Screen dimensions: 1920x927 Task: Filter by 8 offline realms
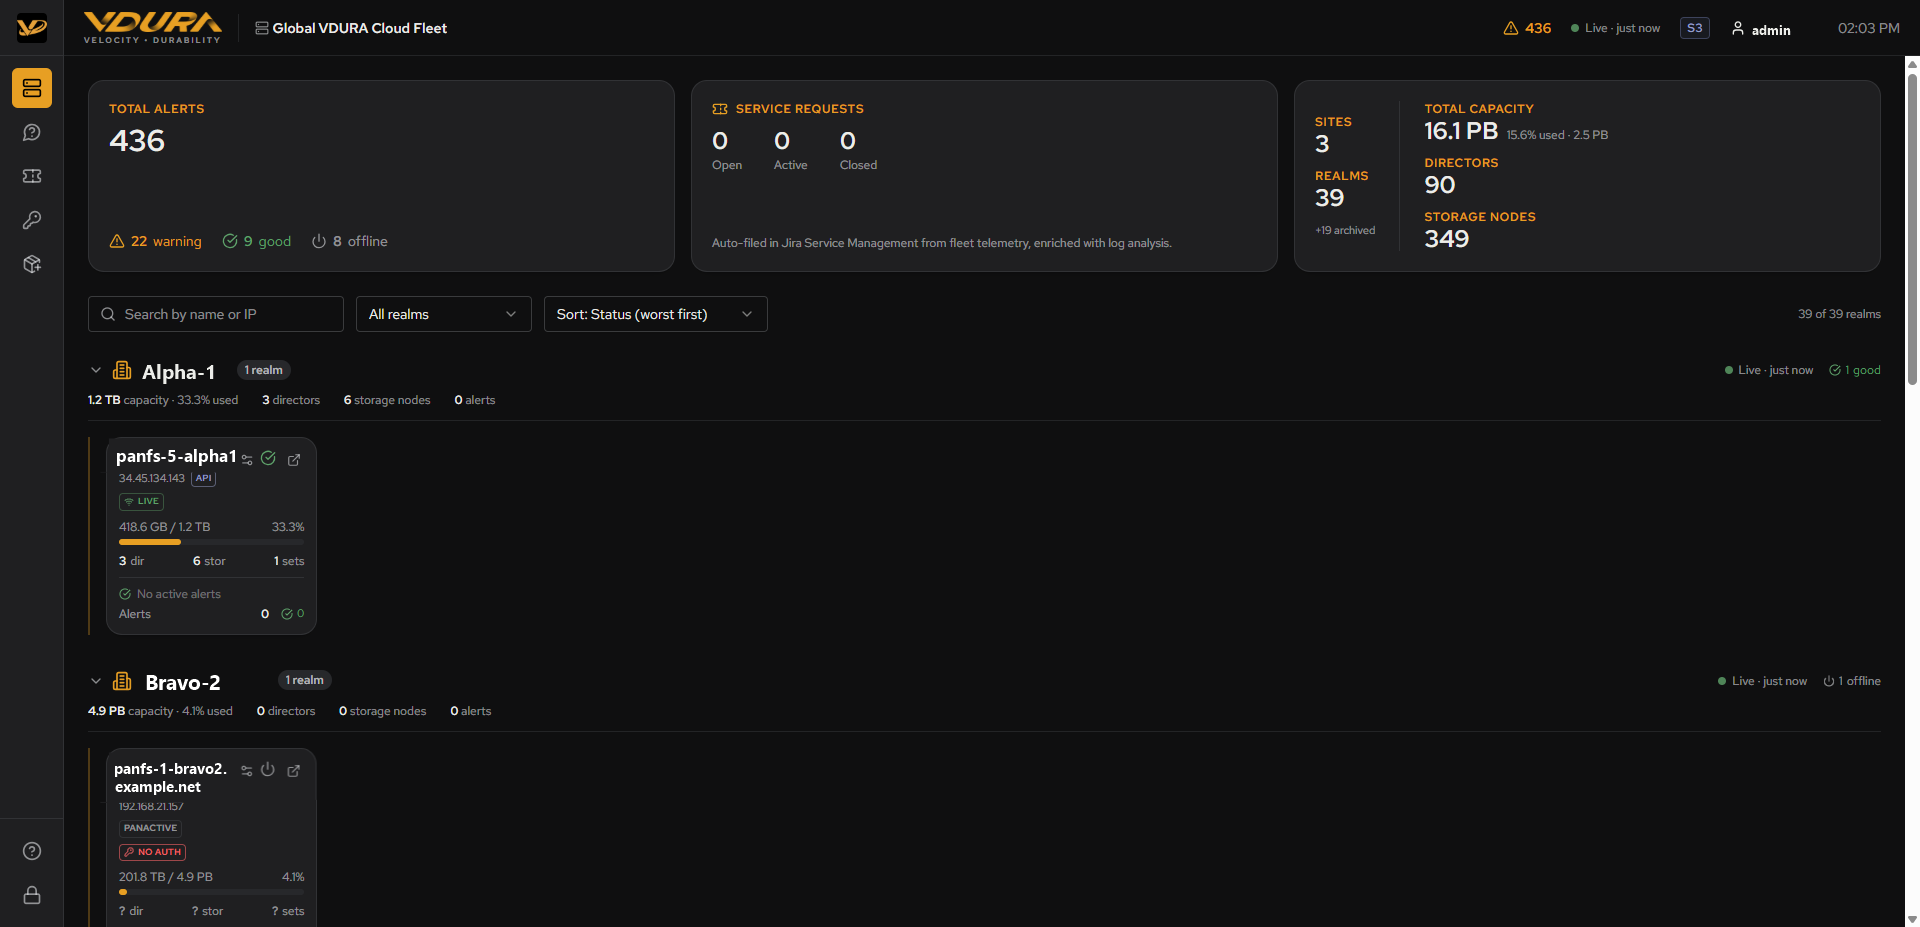[349, 241]
